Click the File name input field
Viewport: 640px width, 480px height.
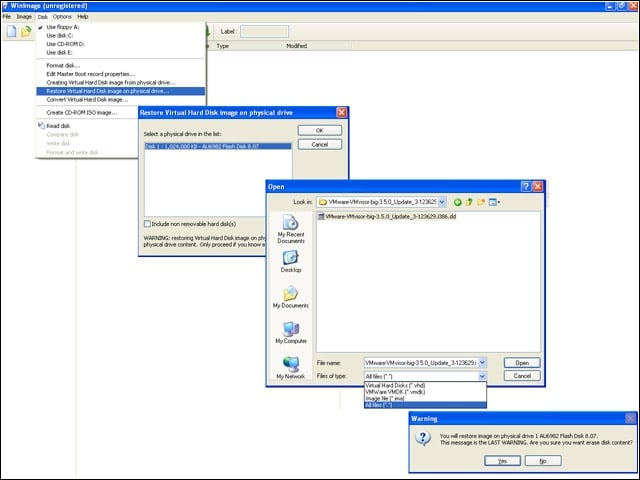pos(421,362)
